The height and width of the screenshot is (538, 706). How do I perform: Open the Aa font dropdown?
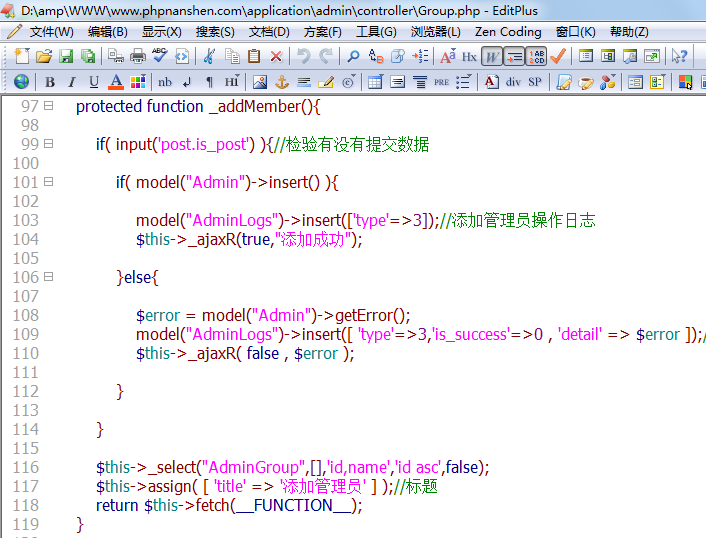448,56
